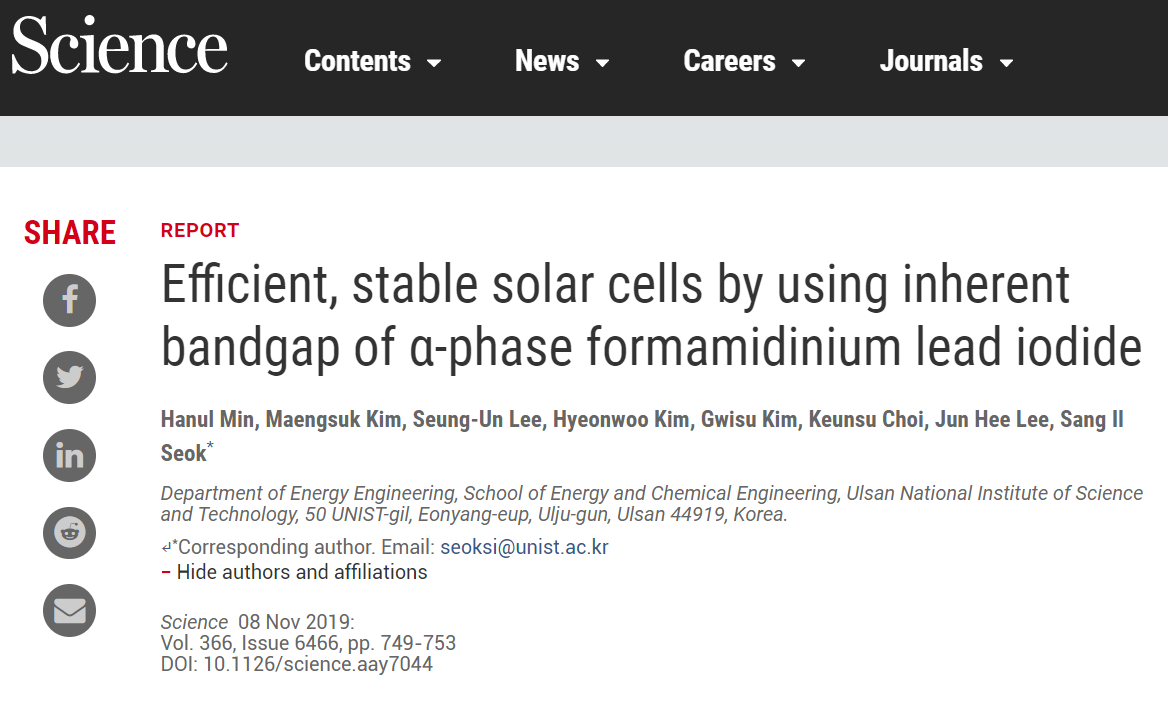The width and height of the screenshot is (1168, 712).
Task: Expand the Journals dropdown menu
Action: point(946,61)
